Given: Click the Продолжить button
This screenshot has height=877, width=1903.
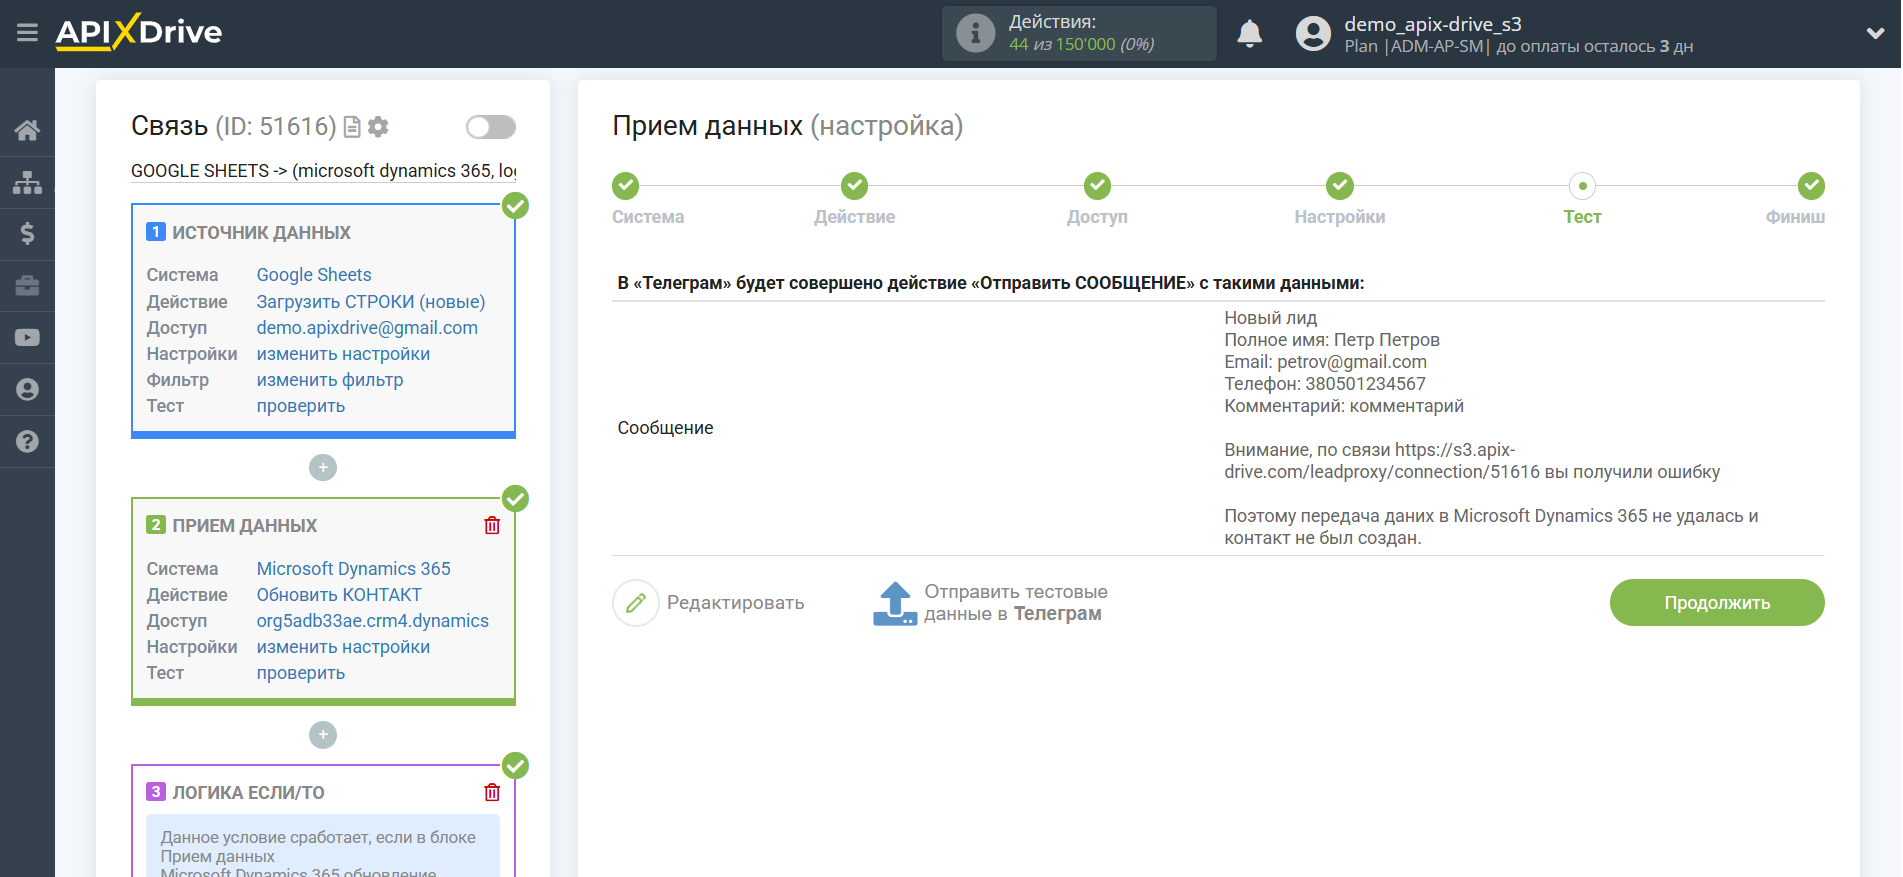Looking at the screenshot, I should [x=1717, y=603].
